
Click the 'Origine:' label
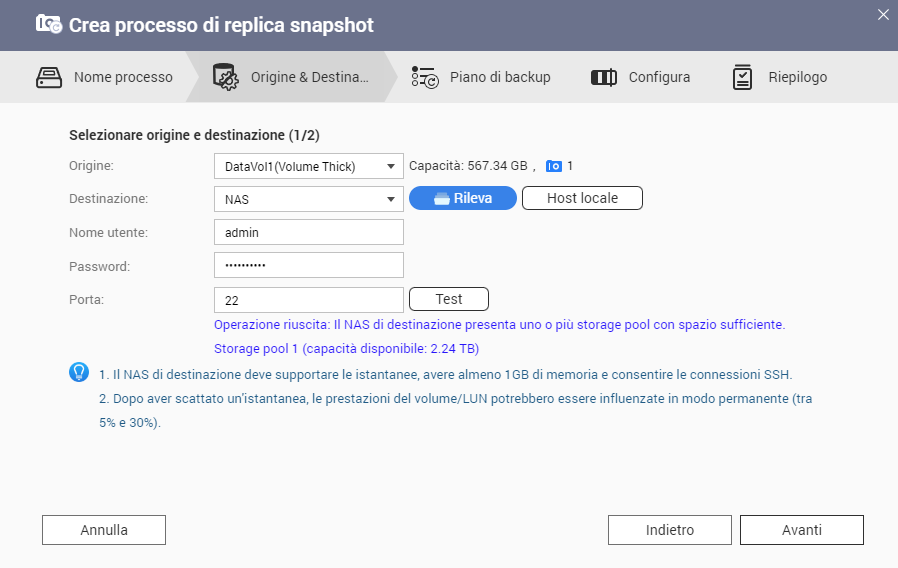(92, 166)
